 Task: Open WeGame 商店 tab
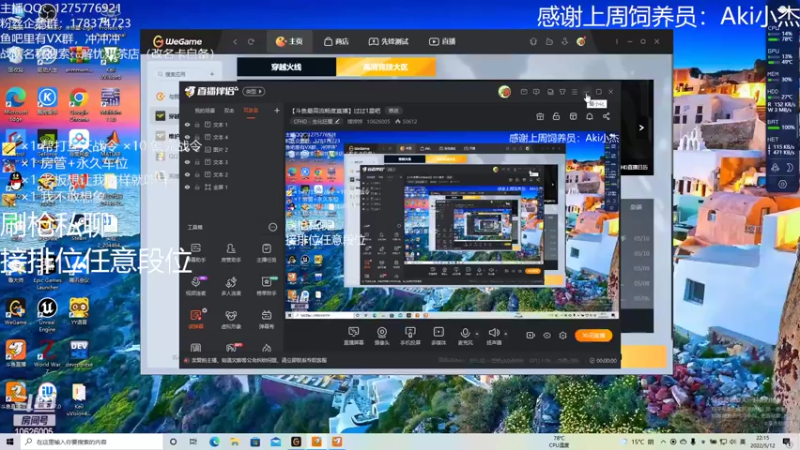coord(336,41)
